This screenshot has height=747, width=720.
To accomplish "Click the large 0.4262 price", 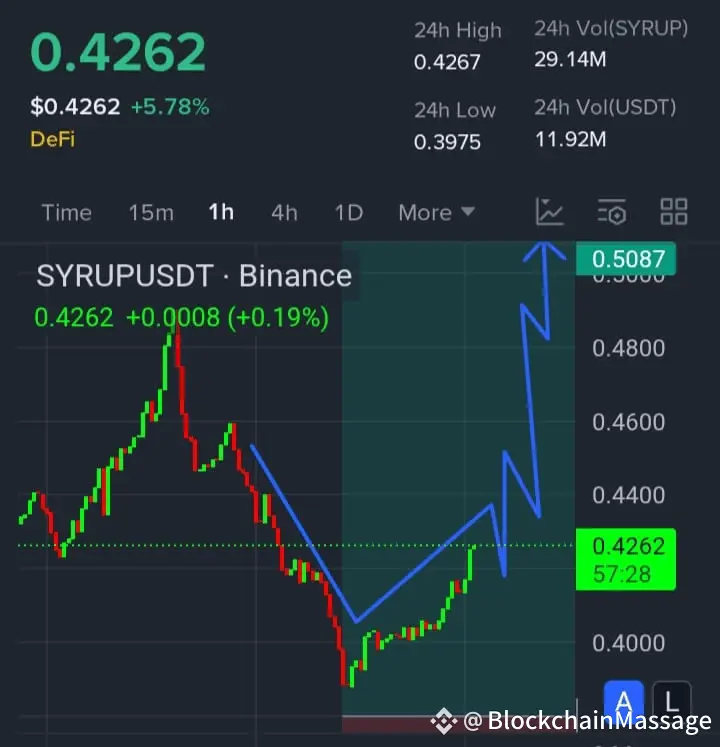I will click(118, 52).
